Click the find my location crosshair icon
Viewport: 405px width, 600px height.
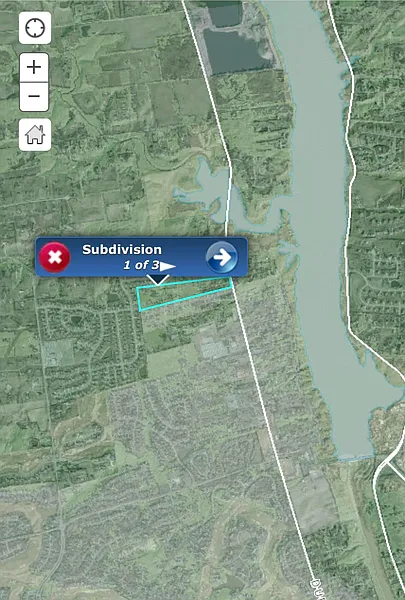(x=35, y=28)
